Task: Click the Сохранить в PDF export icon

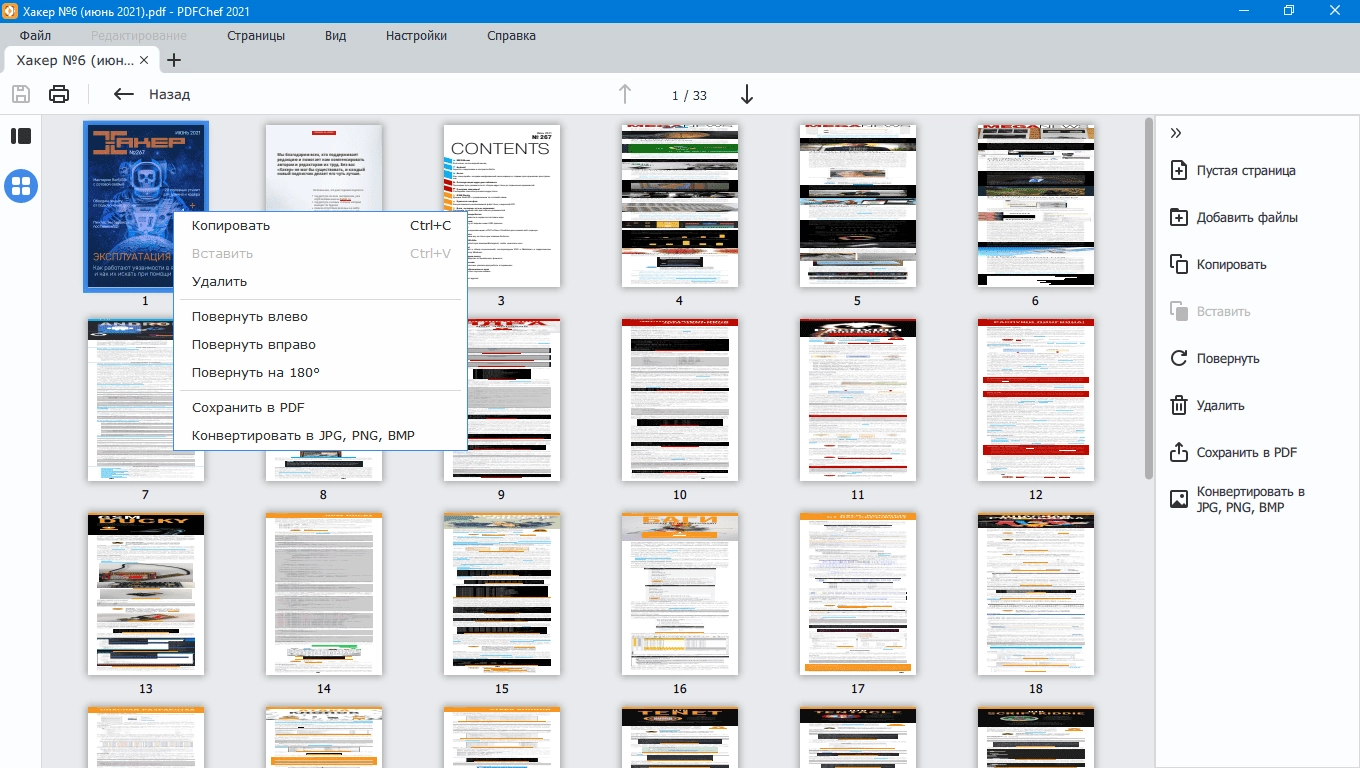Action: 1178,452
